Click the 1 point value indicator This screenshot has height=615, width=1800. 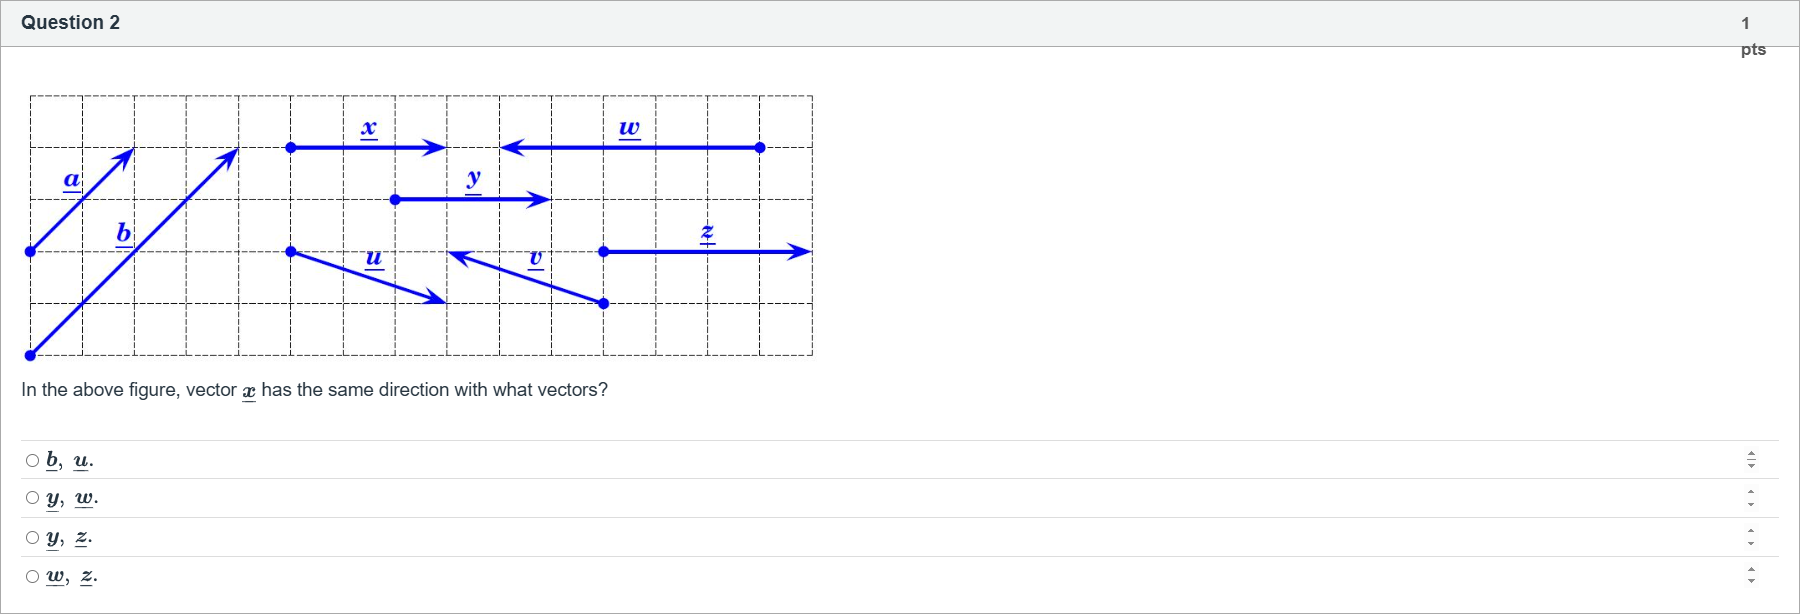click(x=1745, y=22)
